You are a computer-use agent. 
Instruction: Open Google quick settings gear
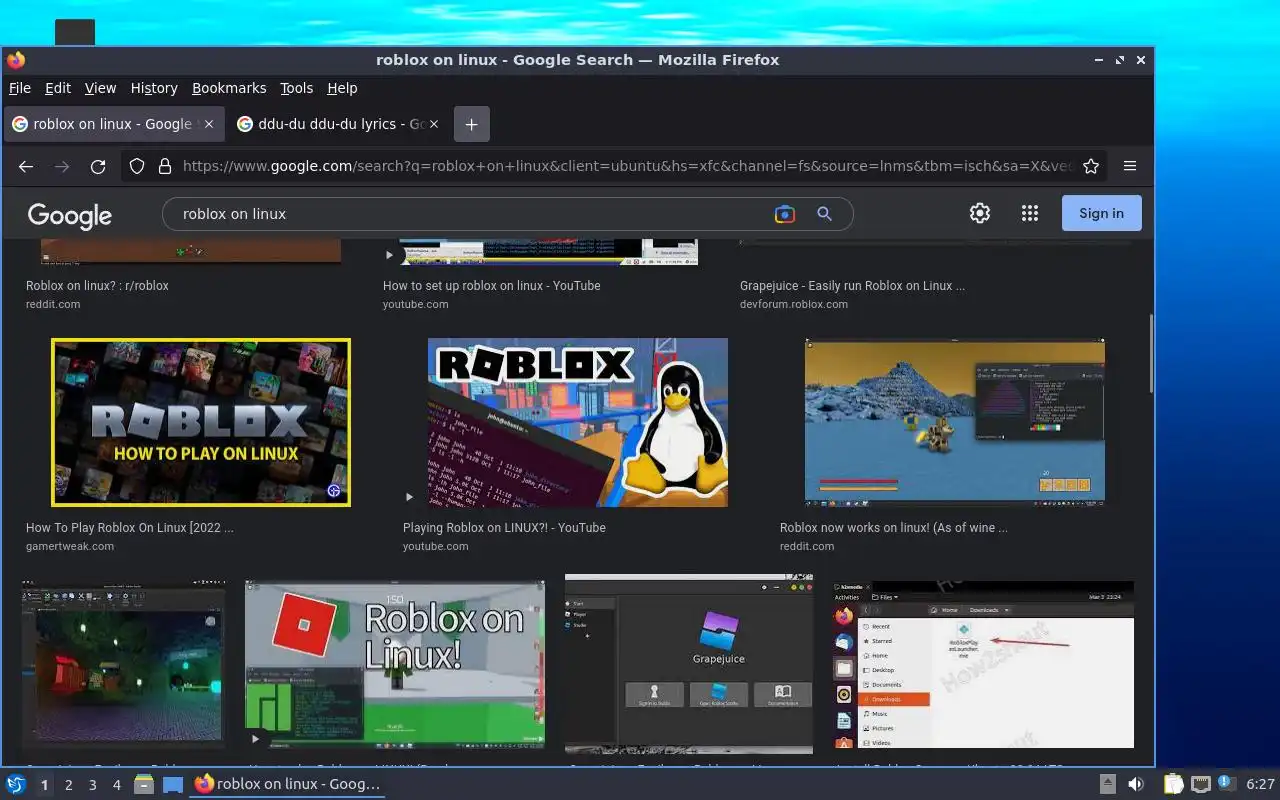point(980,213)
